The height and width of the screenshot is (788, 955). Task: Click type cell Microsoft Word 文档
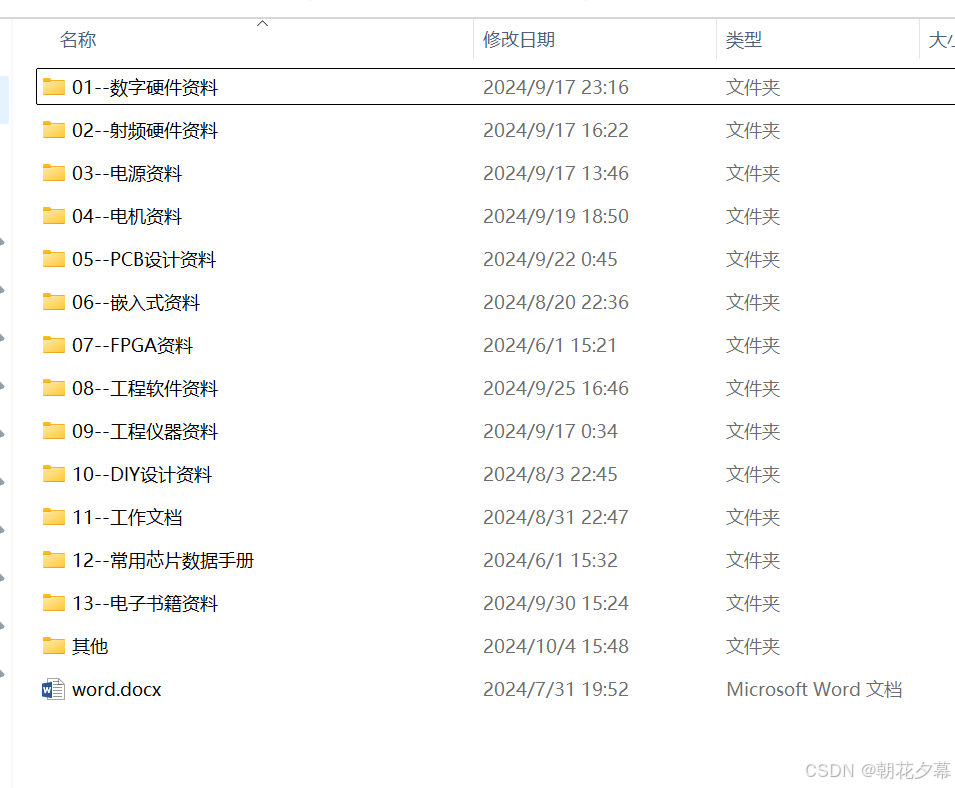click(814, 689)
